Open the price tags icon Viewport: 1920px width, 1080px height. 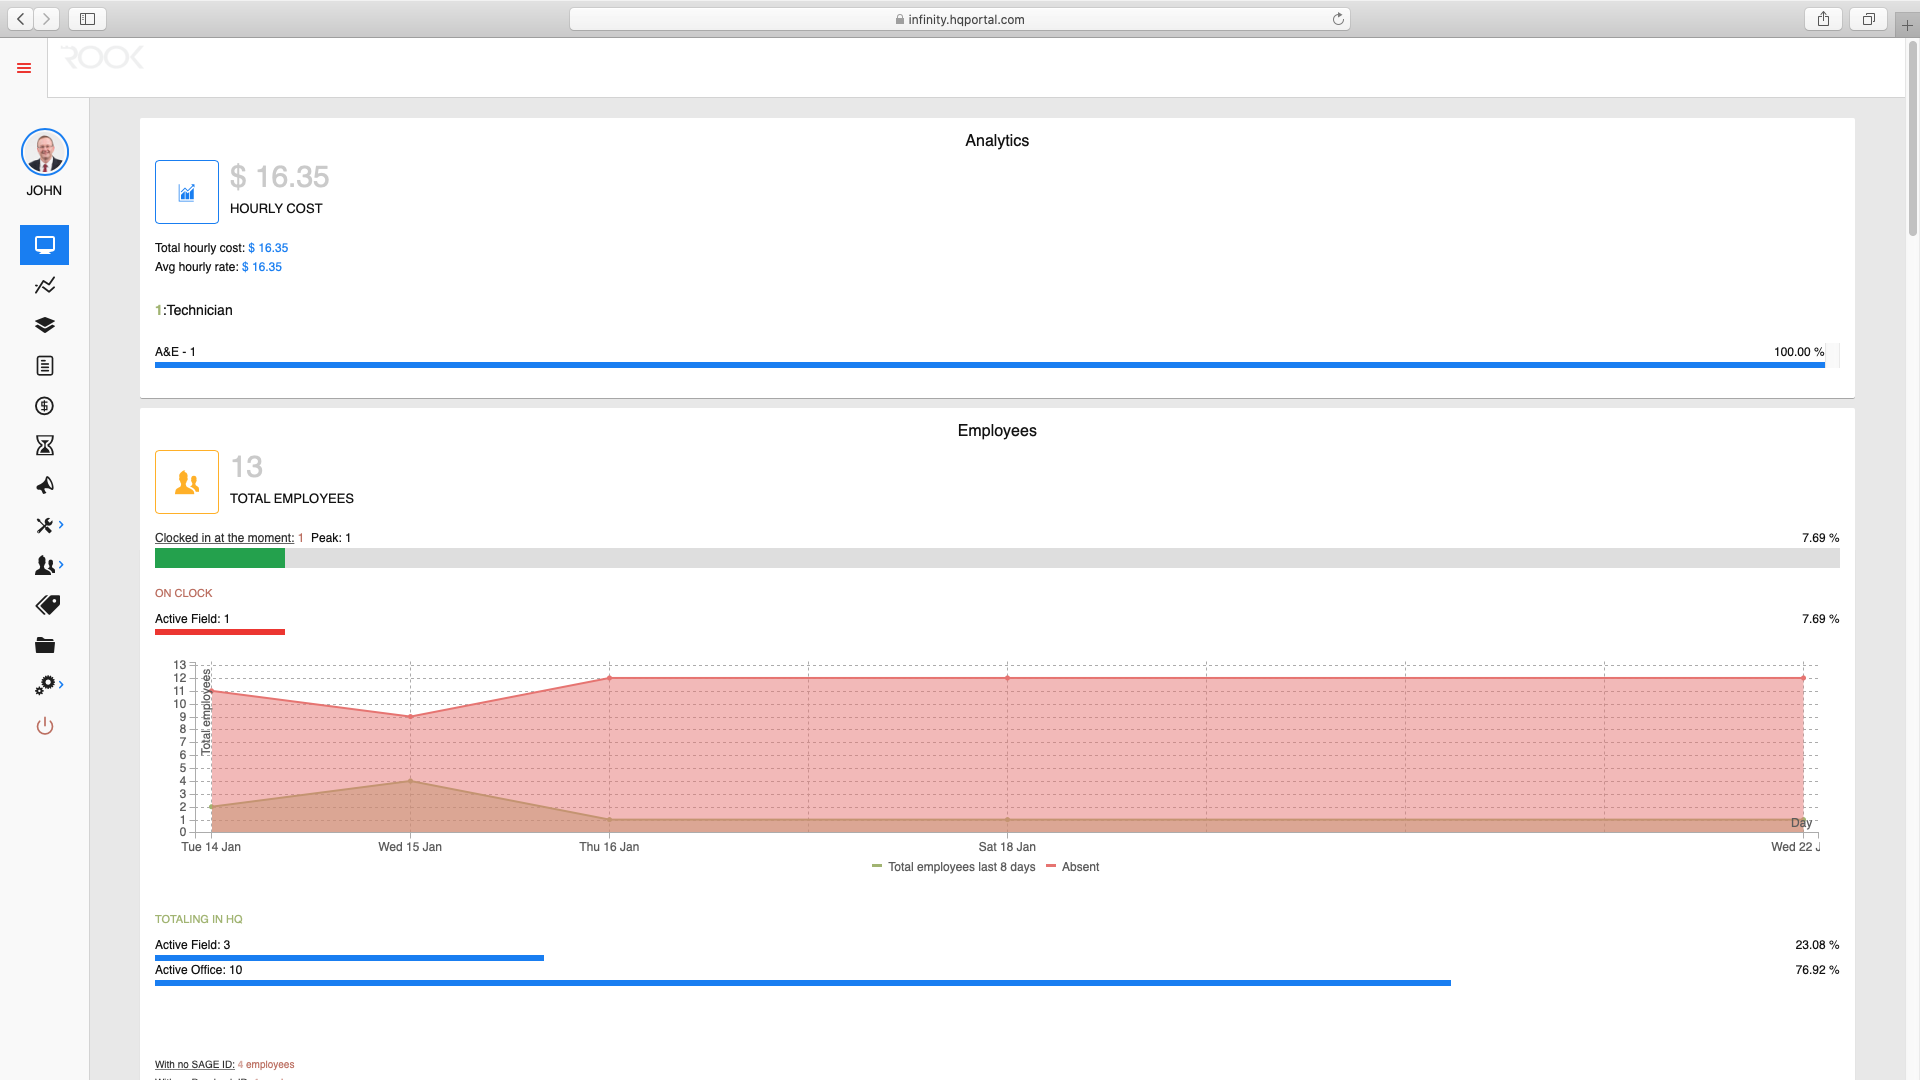coord(47,605)
